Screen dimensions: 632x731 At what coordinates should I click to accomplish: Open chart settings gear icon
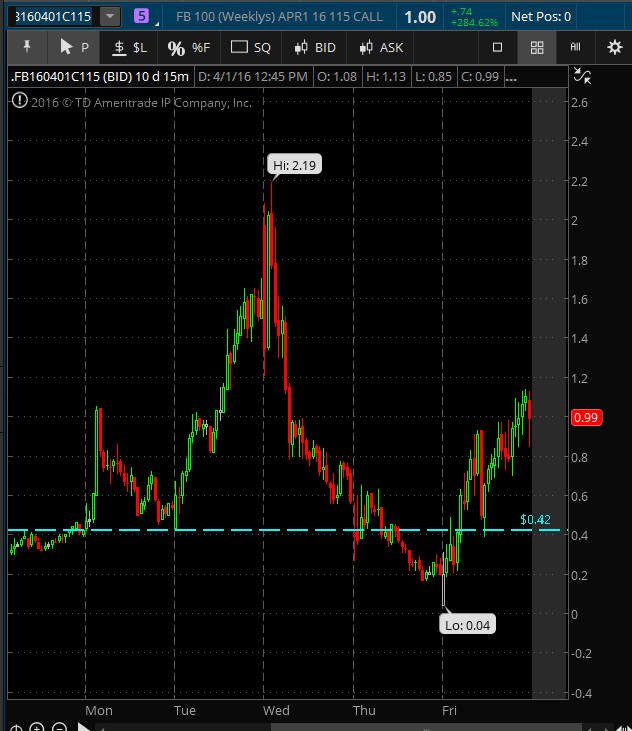(x=614, y=47)
